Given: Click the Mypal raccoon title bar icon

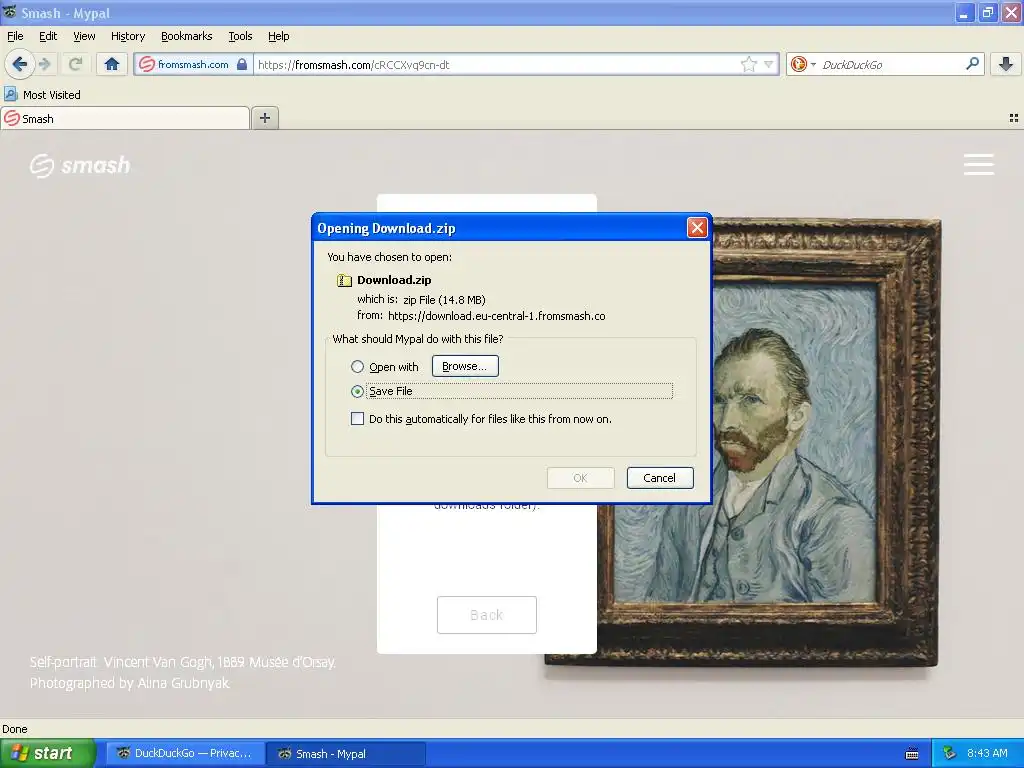Looking at the screenshot, I should click(x=9, y=12).
